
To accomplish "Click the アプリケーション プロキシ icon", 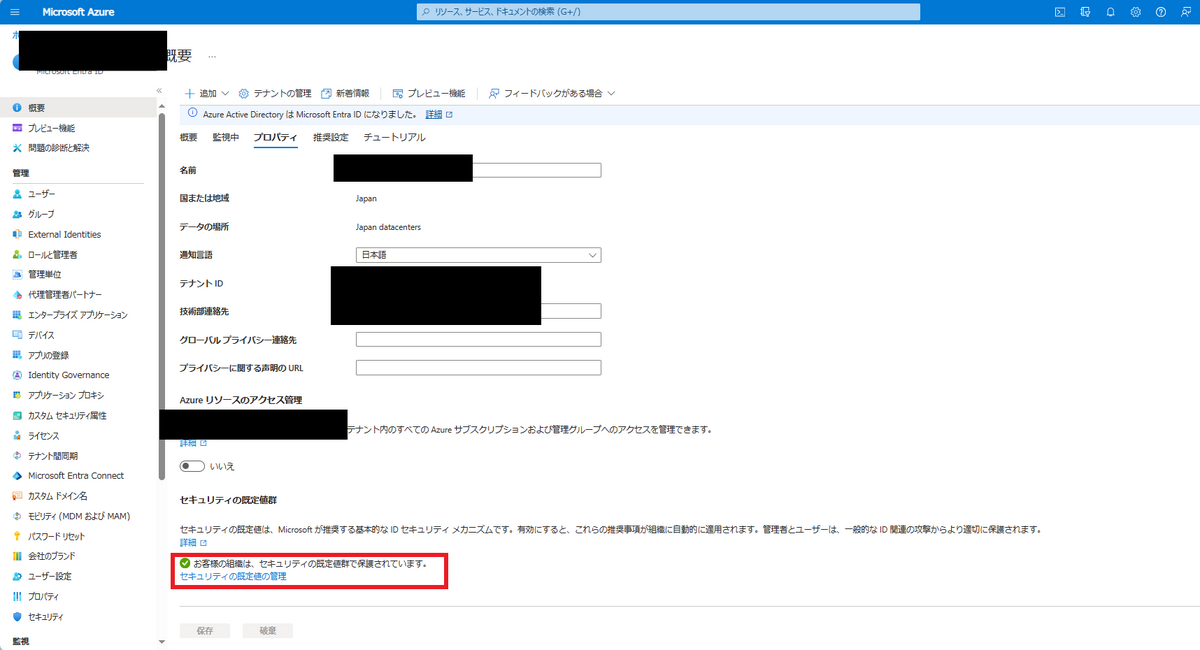I will coord(17,395).
